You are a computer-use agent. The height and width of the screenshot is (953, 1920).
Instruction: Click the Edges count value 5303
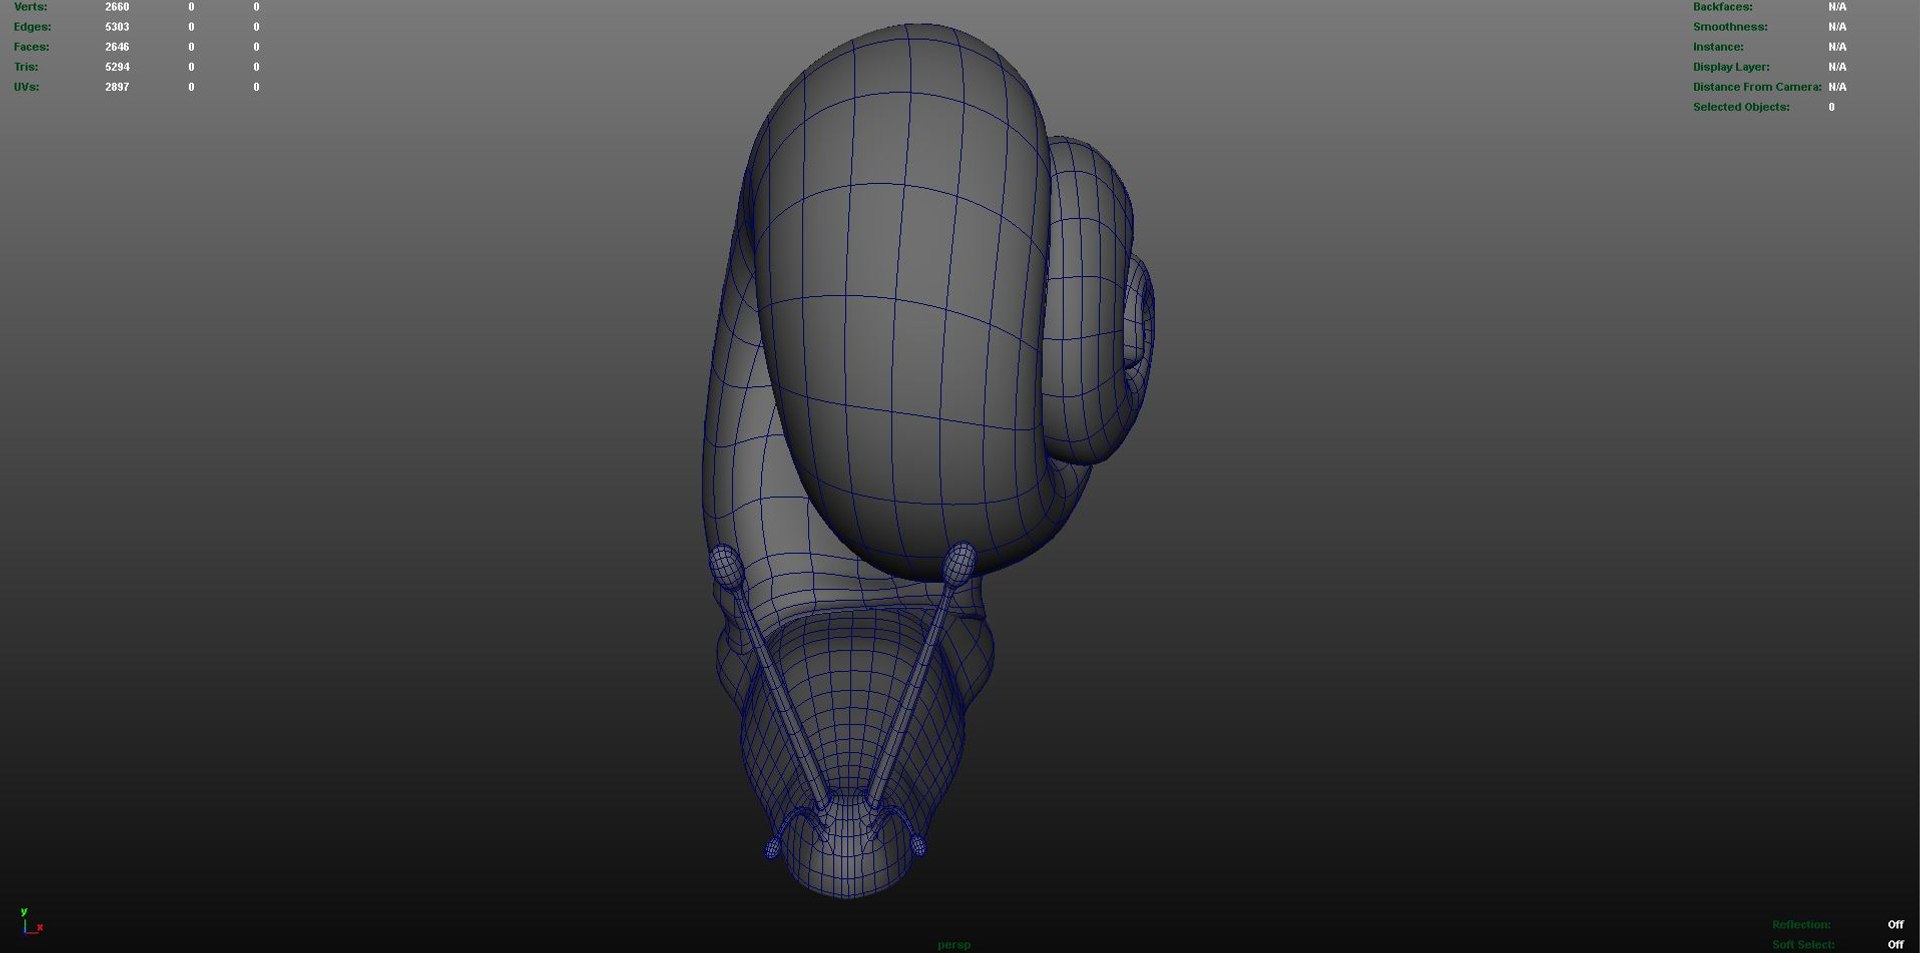[x=117, y=27]
